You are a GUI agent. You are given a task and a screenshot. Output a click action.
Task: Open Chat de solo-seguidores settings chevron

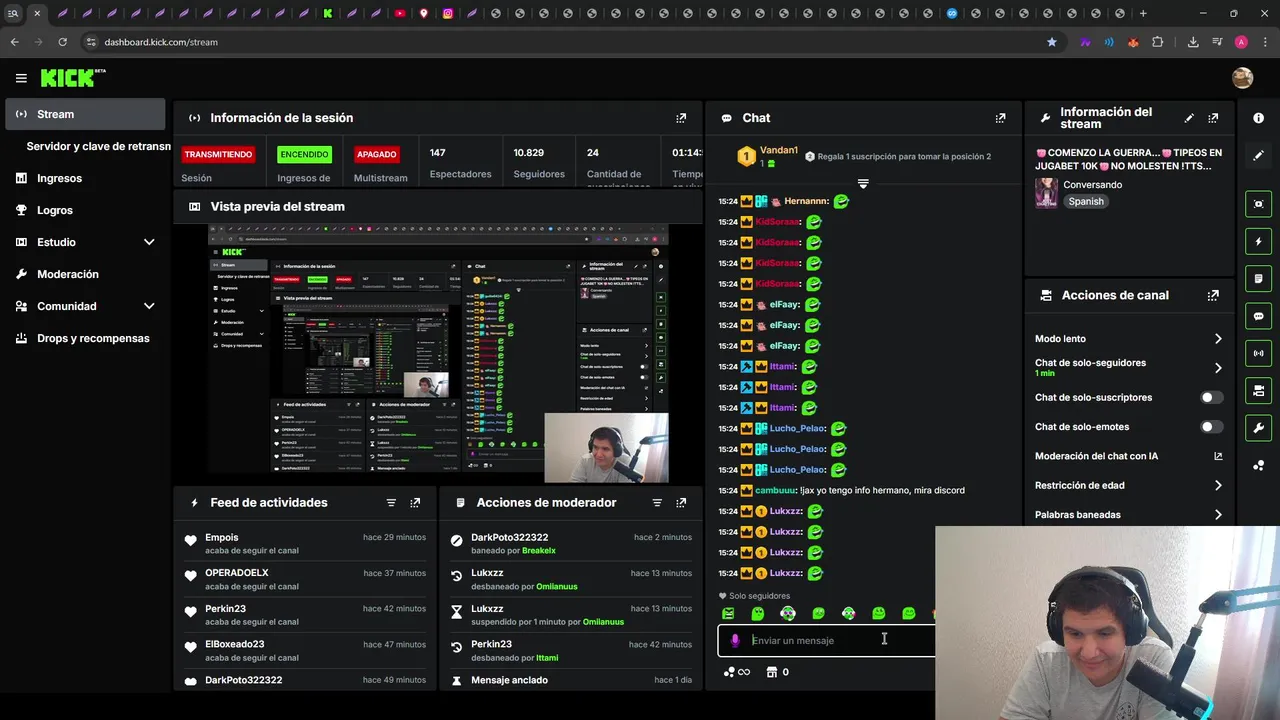tap(1218, 368)
